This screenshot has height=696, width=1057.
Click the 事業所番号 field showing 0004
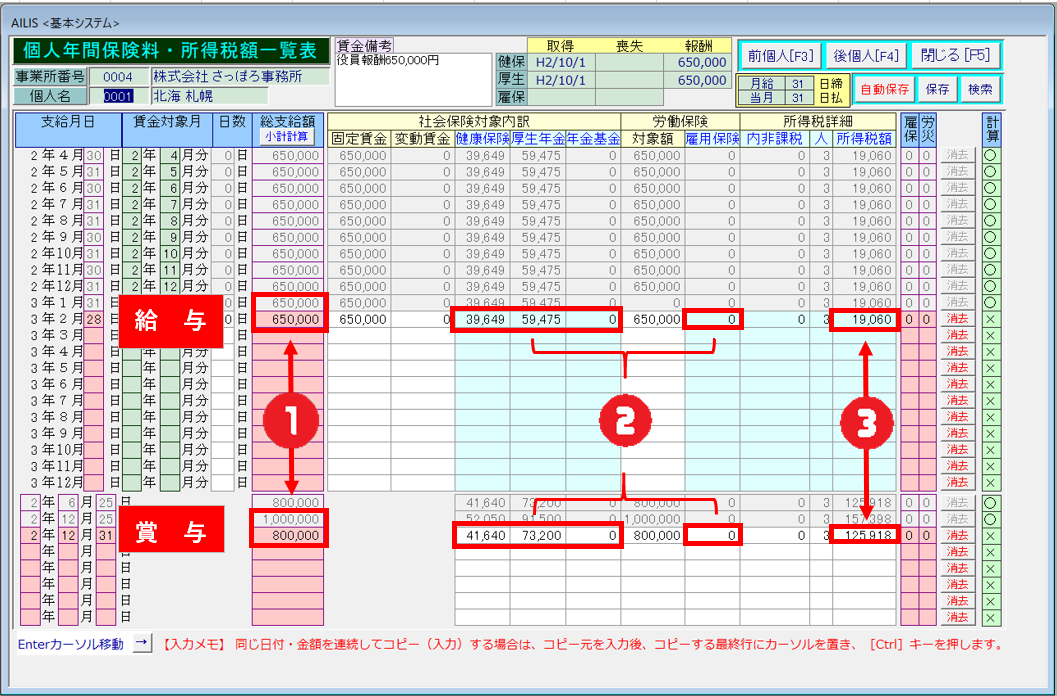pos(118,77)
